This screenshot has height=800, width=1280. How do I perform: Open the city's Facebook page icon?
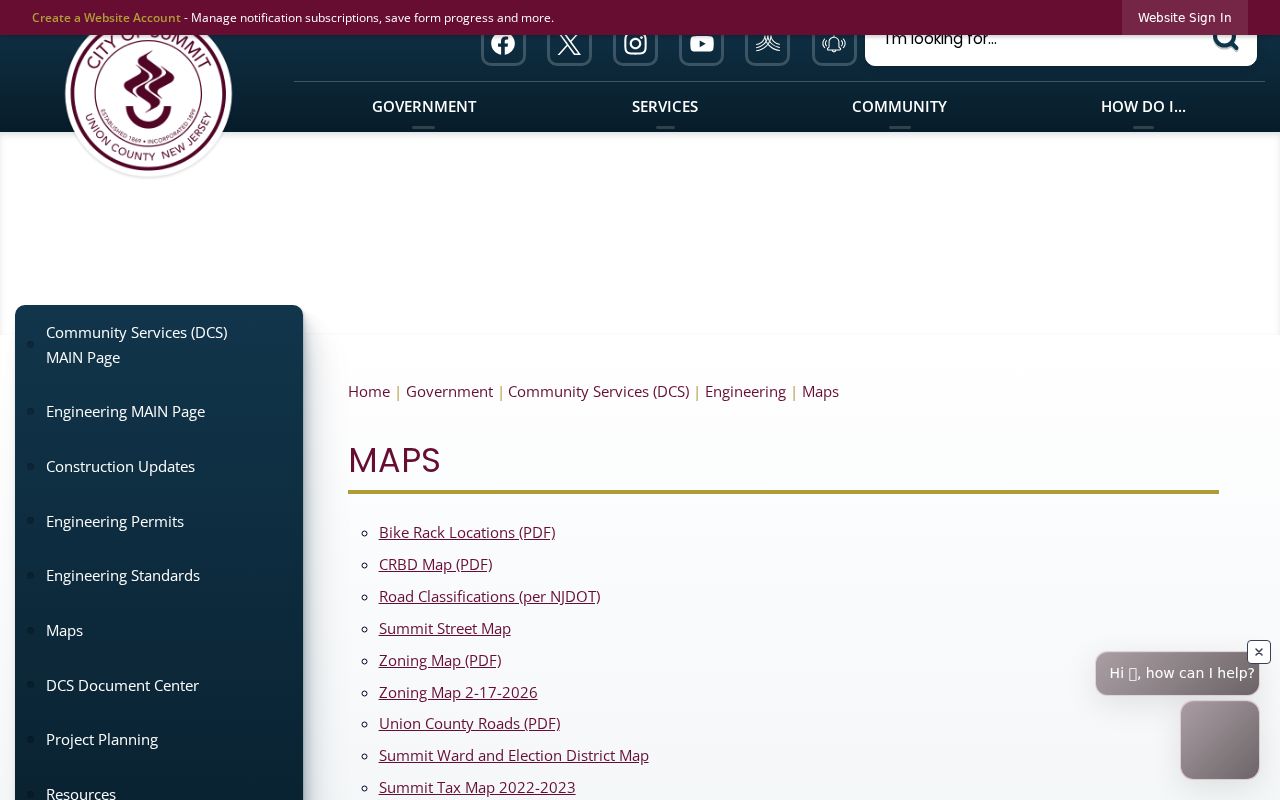(503, 44)
